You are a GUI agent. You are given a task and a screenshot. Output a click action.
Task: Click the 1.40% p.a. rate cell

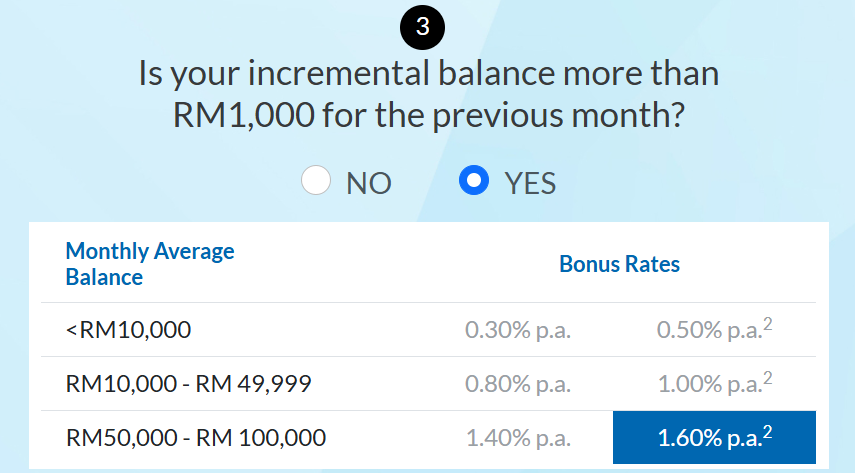point(517,438)
